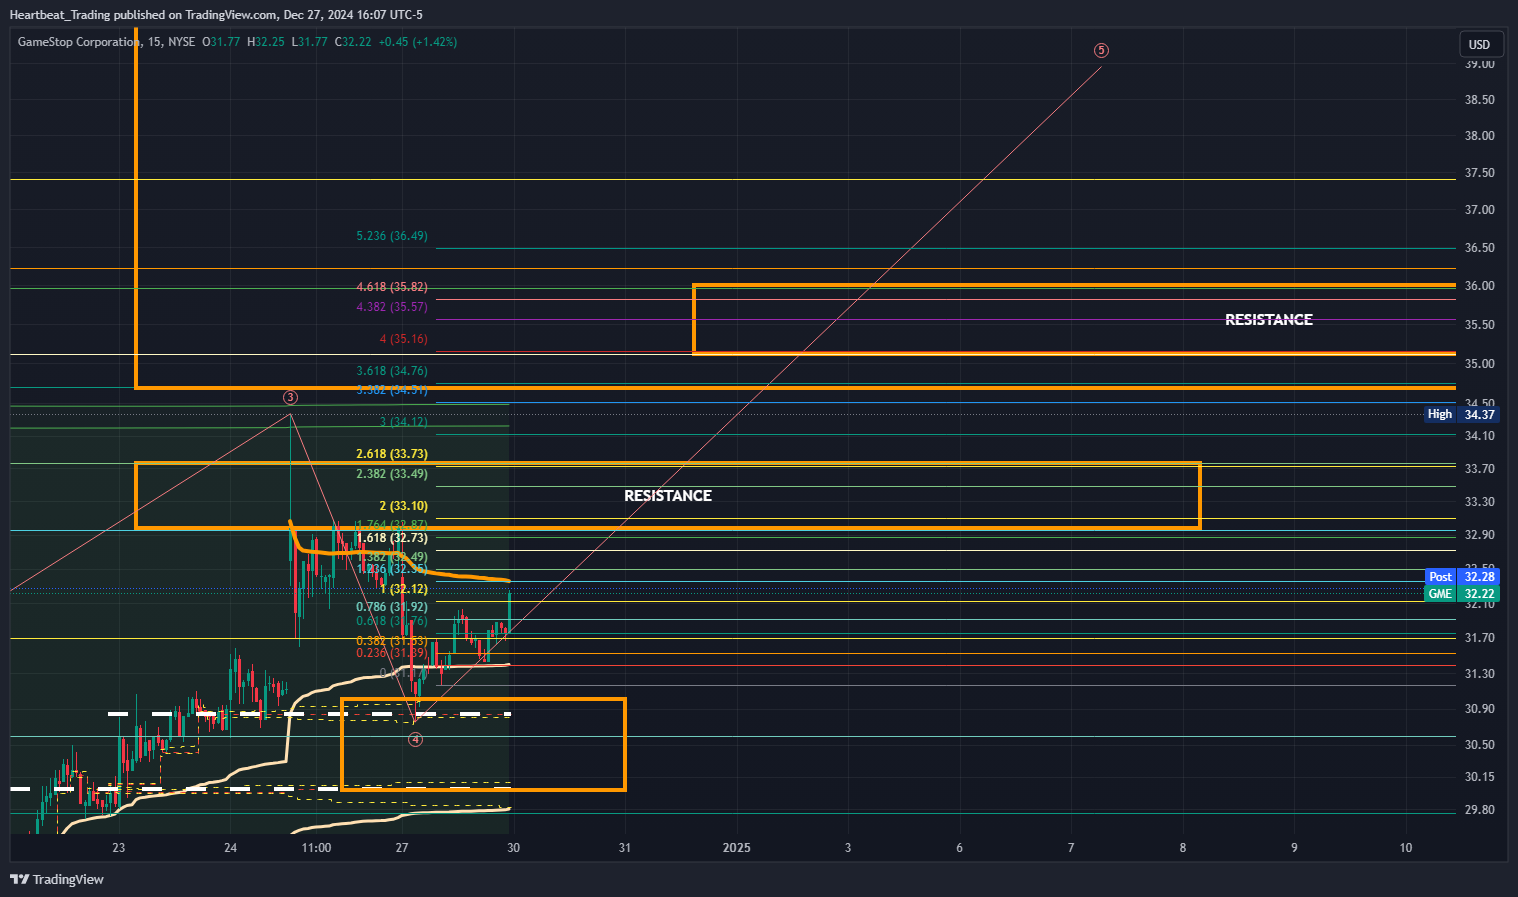Select the High 34.37 price label
Screen dimensions: 1518x897
coord(1461,414)
